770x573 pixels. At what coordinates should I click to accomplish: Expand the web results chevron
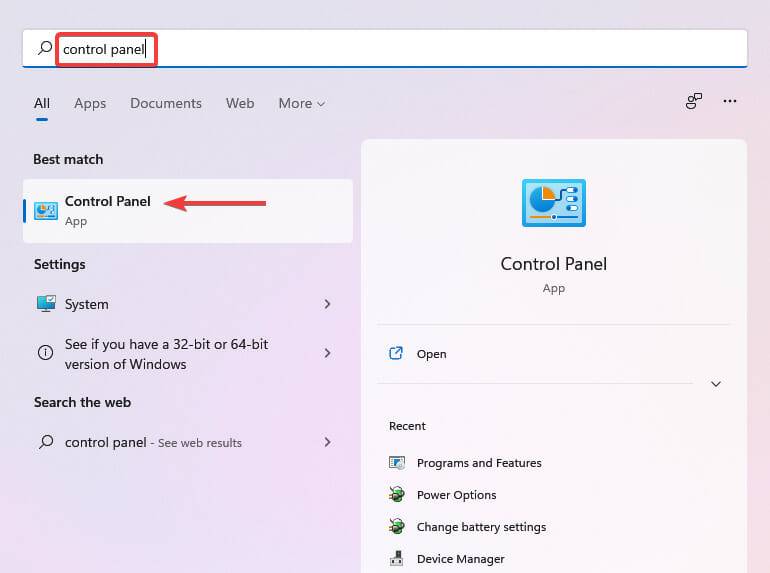(x=327, y=442)
